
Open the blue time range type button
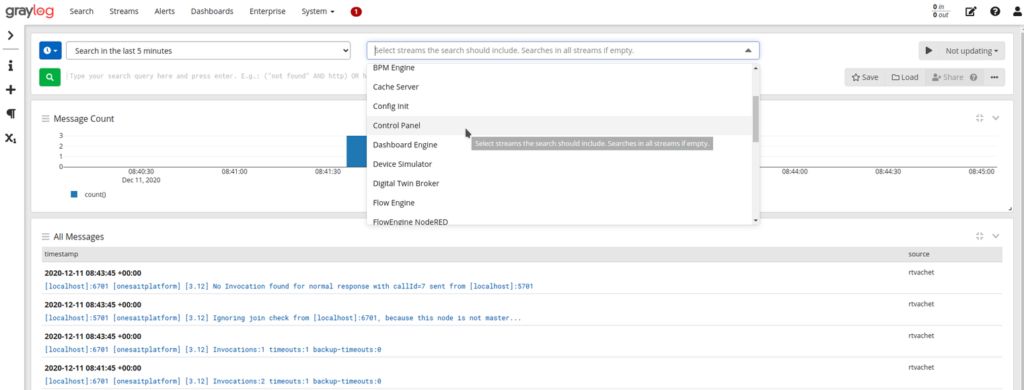(x=50, y=50)
